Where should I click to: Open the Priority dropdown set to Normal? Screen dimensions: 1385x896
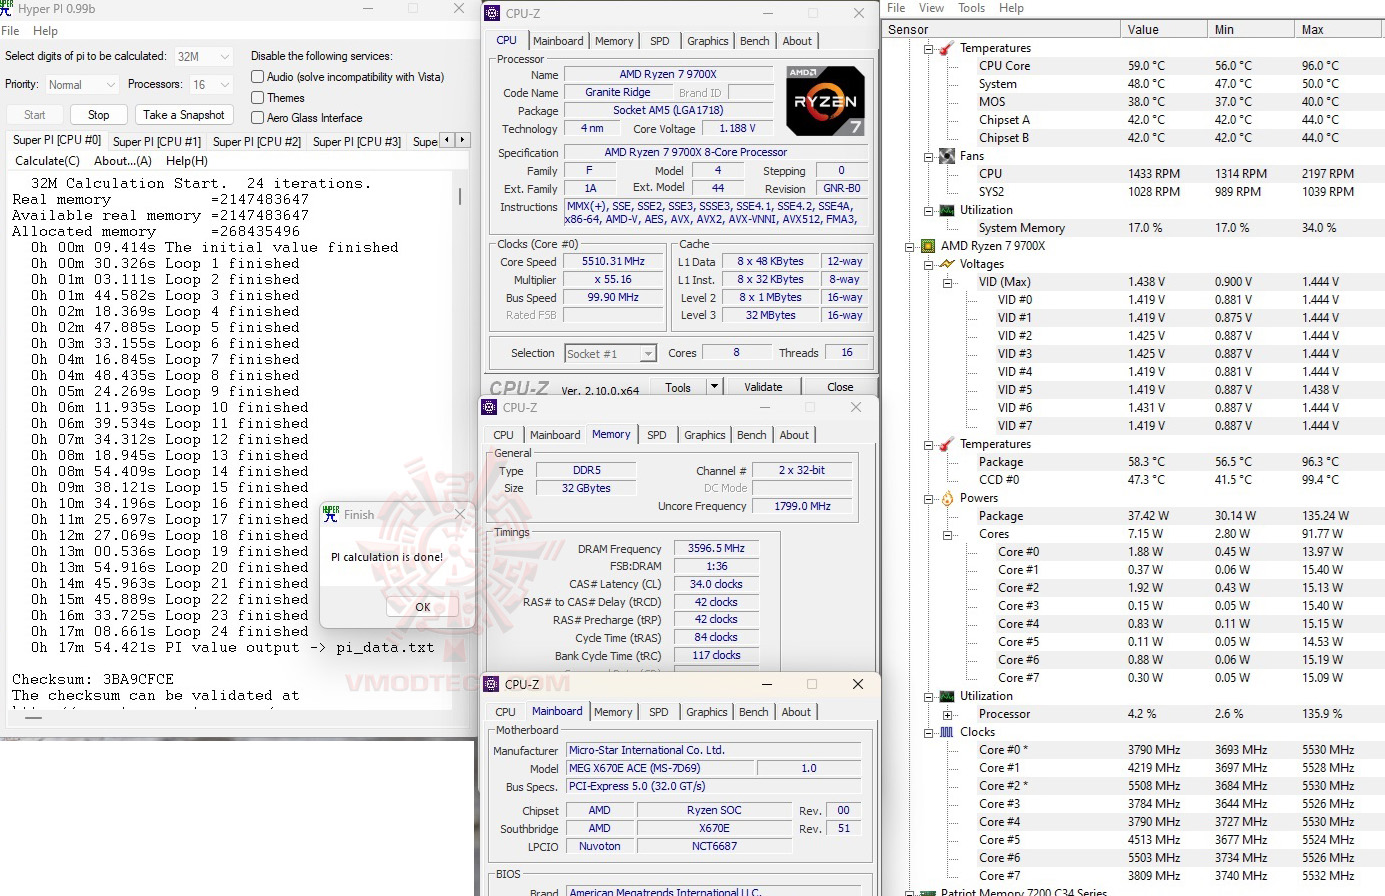(81, 85)
